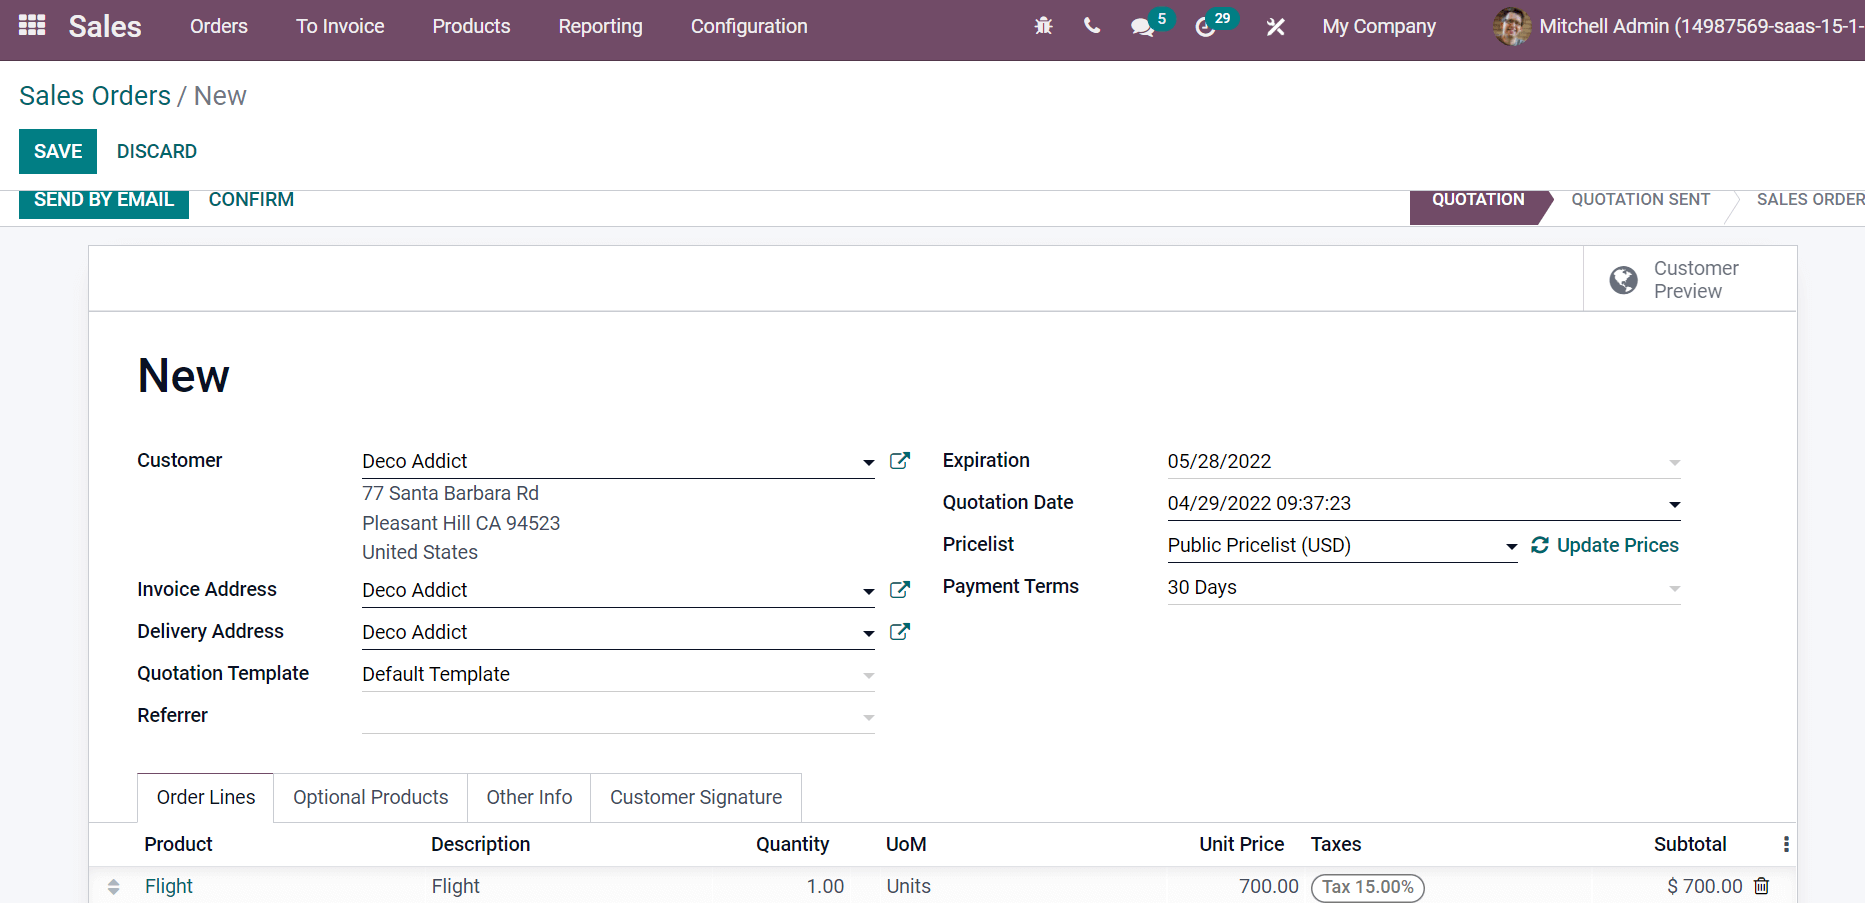Click Mitchell Admin avatar picture
The image size is (1865, 903).
tap(1512, 26)
